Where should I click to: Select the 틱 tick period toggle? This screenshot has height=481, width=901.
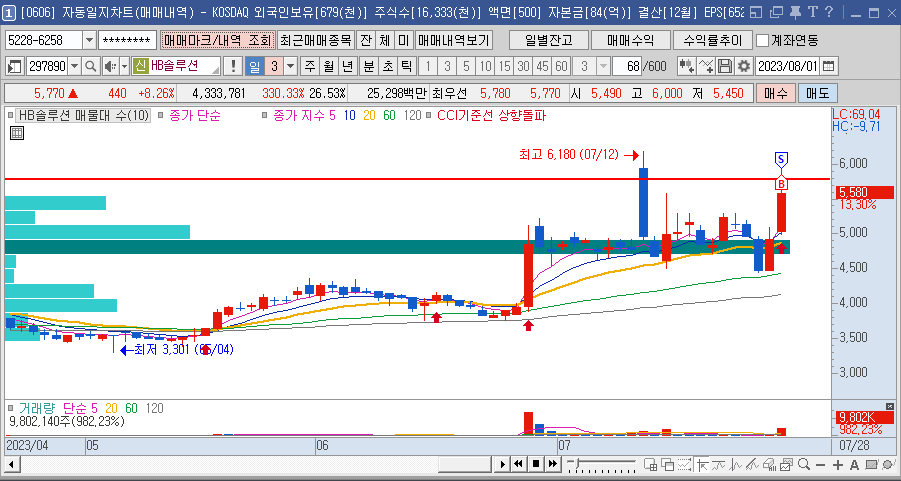coord(406,66)
